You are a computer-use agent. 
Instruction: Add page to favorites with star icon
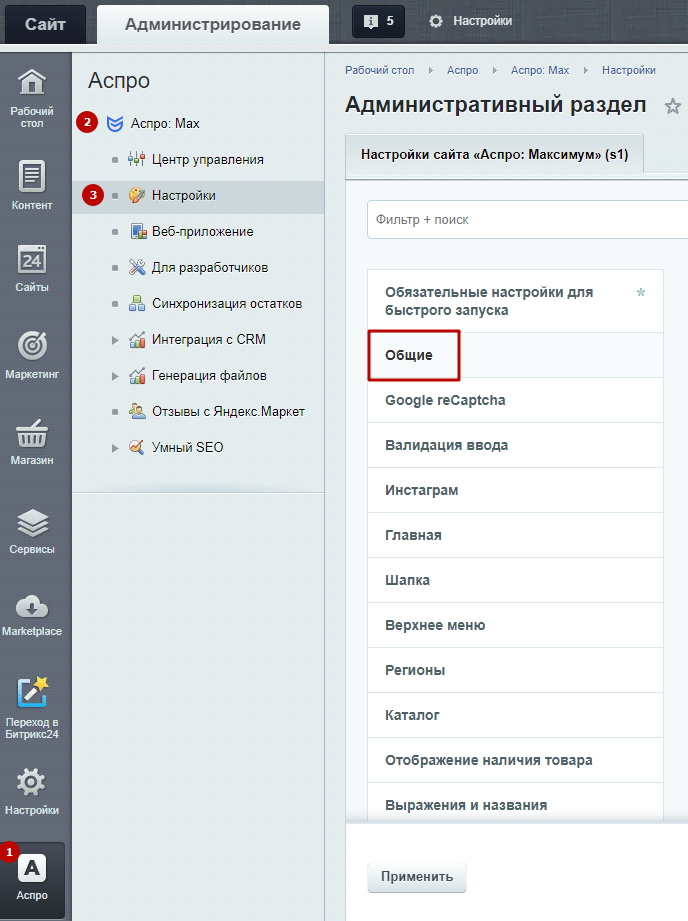(673, 106)
